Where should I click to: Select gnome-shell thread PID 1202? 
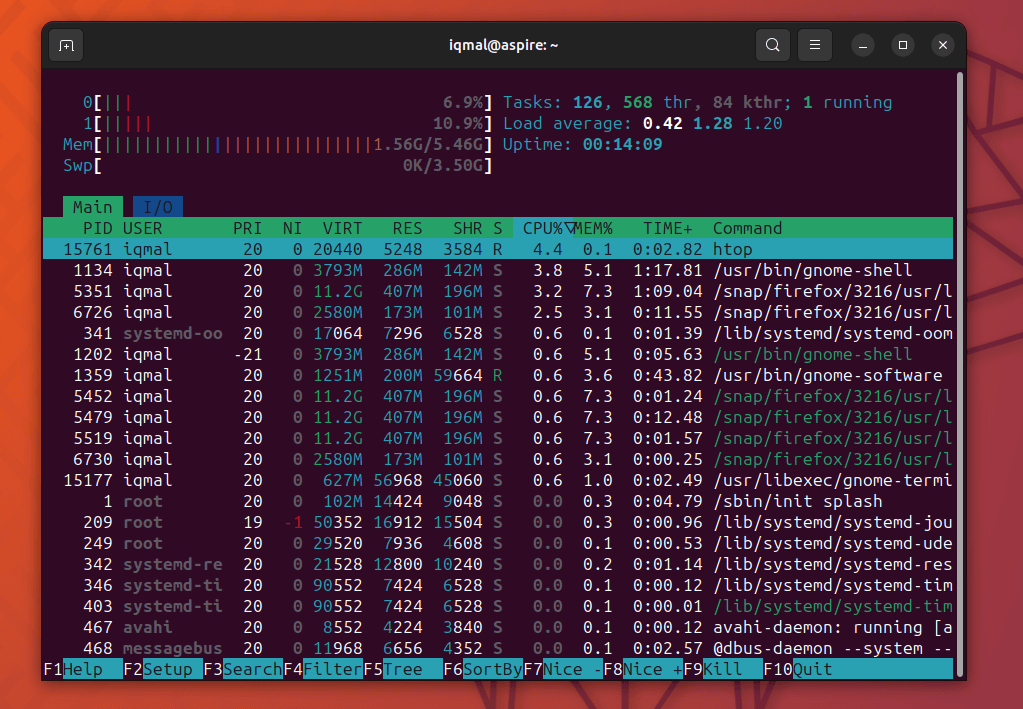498,354
